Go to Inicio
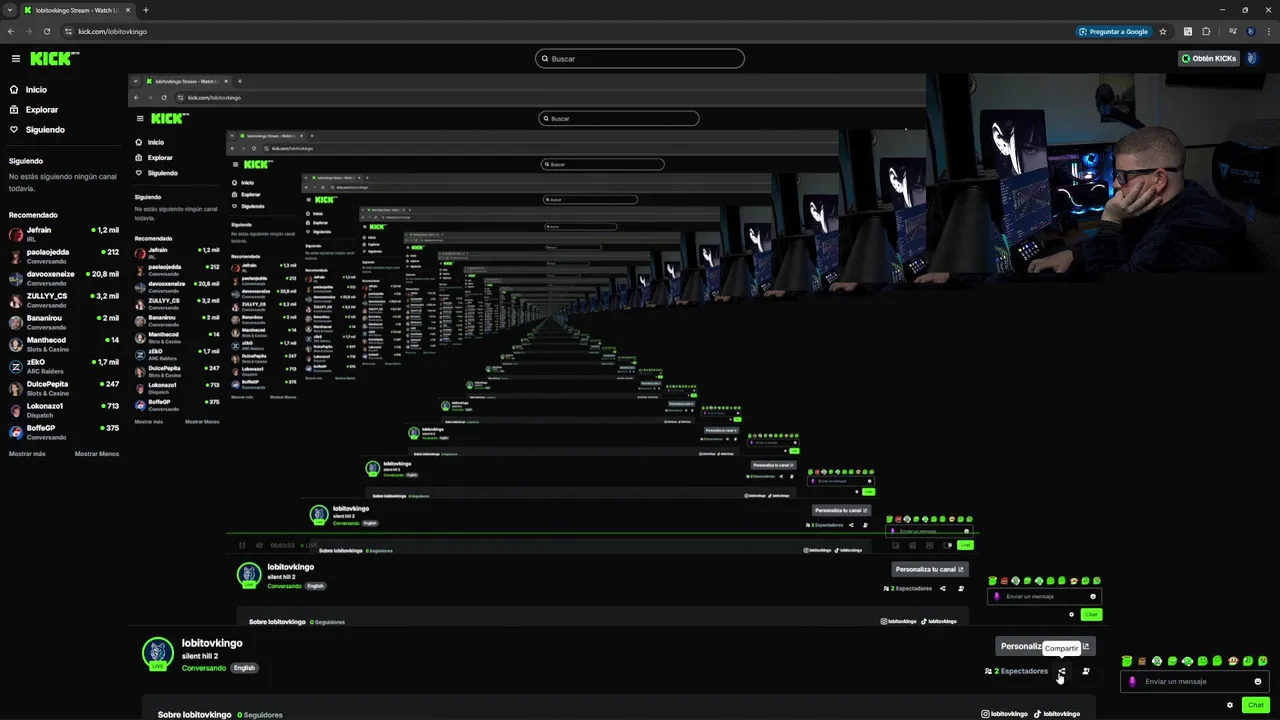 37,90
